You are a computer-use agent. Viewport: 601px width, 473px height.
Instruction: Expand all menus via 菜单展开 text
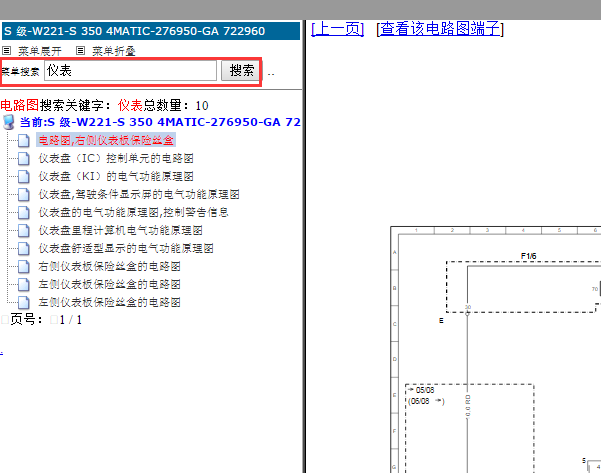tap(40, 51)
